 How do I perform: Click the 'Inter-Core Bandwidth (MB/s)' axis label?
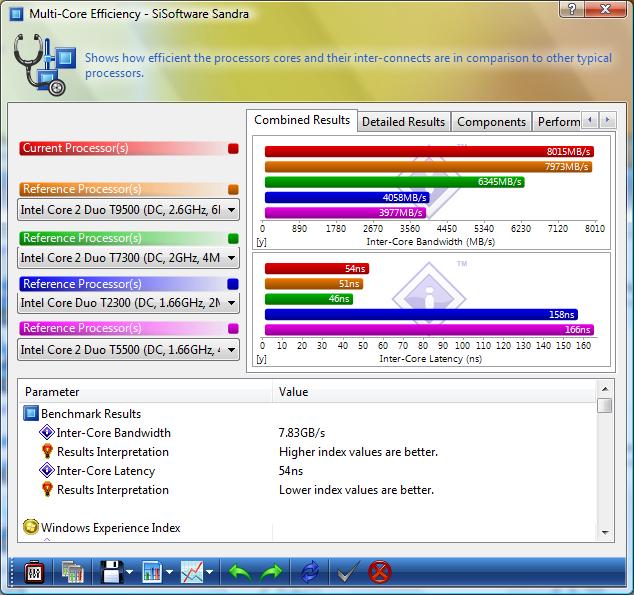pos(431,242)
